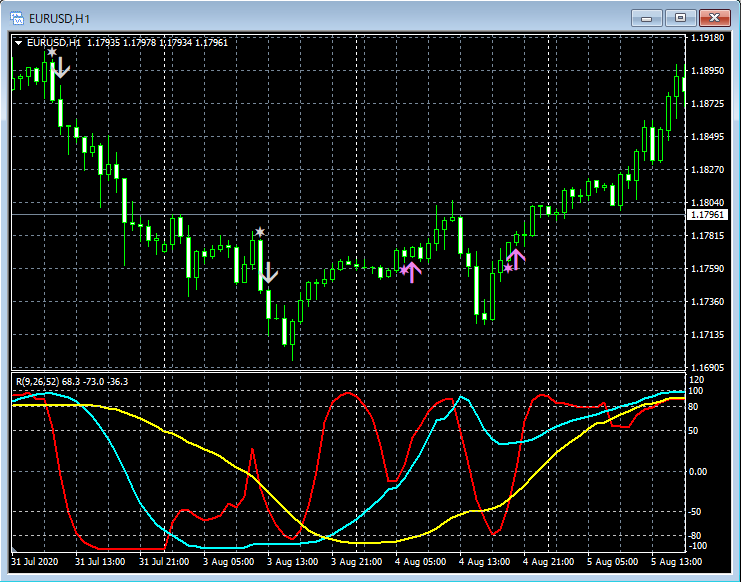Viewport: 741px width, 582px height.
Task: Click the chart icon in the title bar
Action: 16,18
